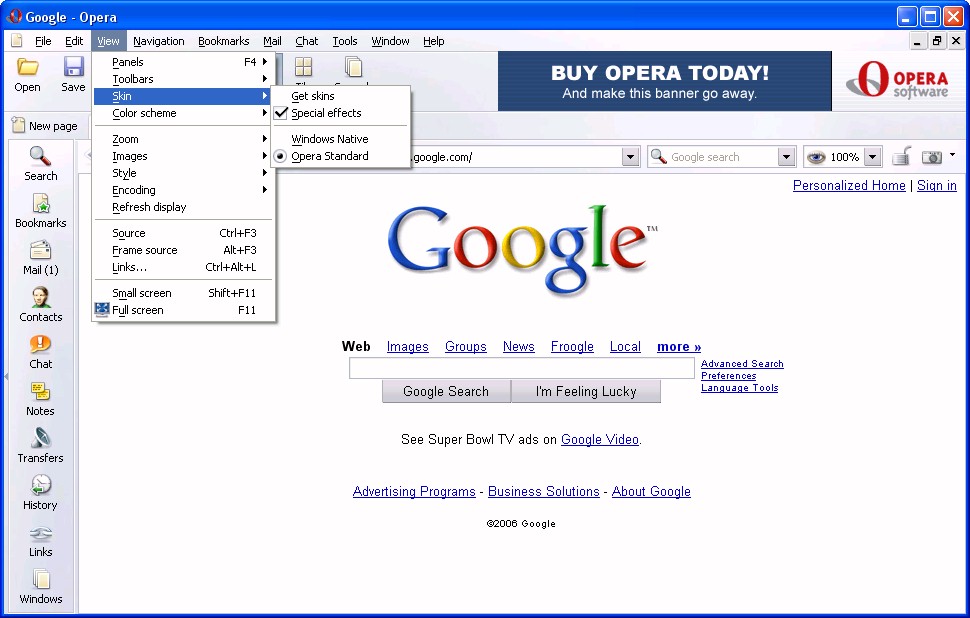Expand the Color scheme submenu
Screen dimensions: 970x618
(x=182, y=113)
